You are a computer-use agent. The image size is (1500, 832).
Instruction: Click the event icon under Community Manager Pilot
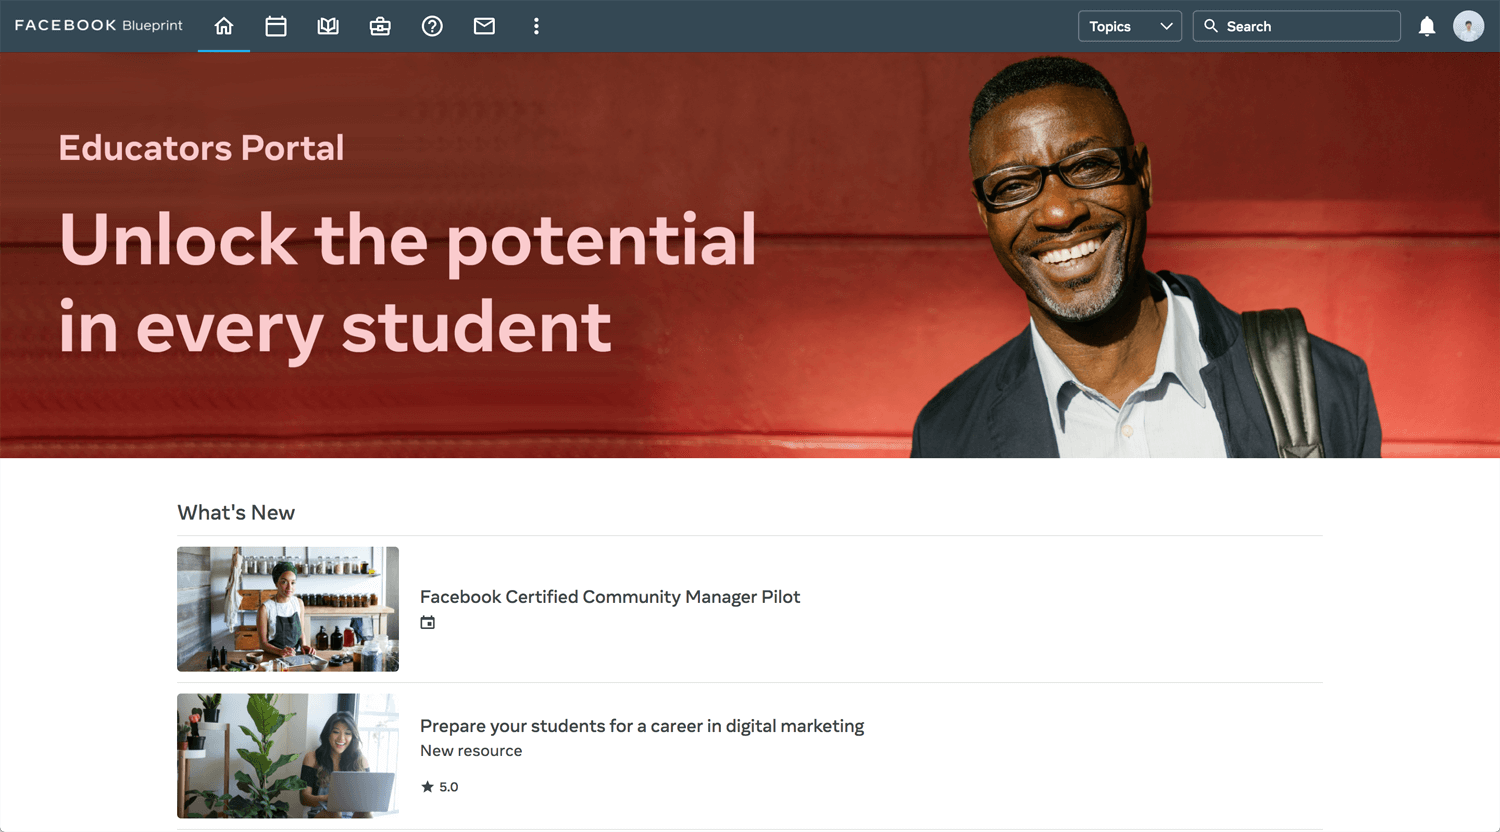pyautogui.click(x=428, y=623)
